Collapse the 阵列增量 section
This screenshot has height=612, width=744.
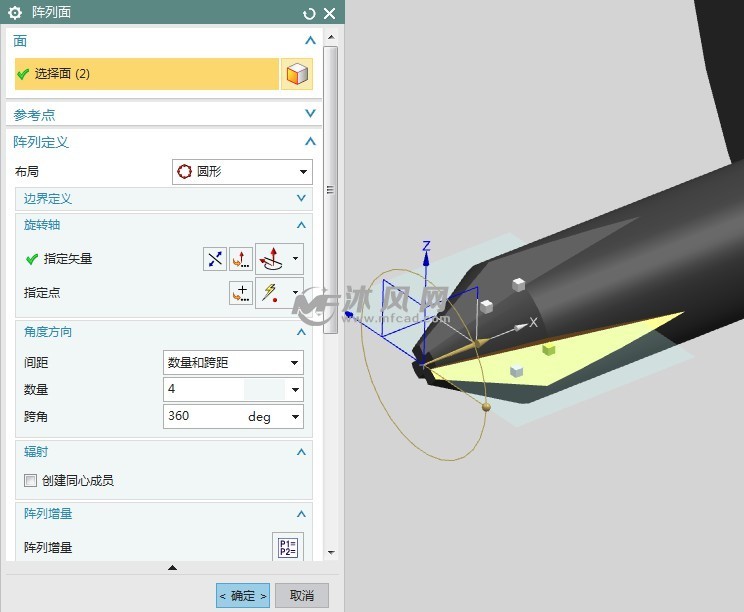301,514
